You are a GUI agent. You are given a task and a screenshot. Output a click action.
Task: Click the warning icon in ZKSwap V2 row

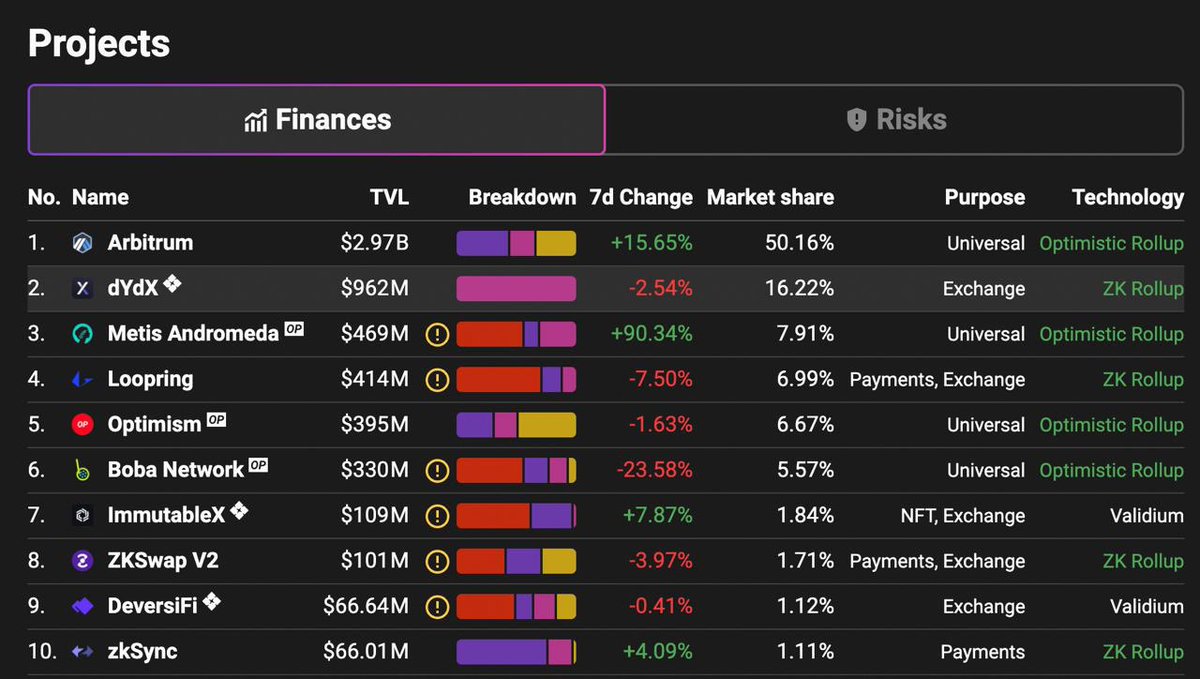coord(437,561)
